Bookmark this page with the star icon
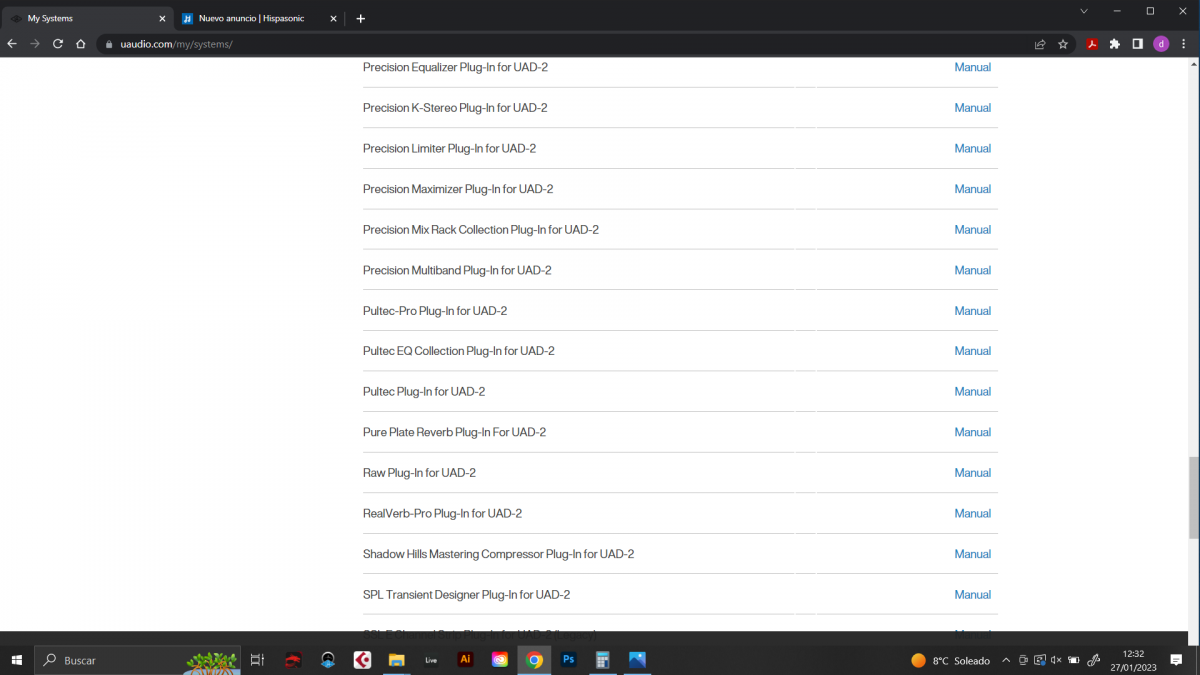The width and height of the screenshot is (1200, 675). (1063, 44)
